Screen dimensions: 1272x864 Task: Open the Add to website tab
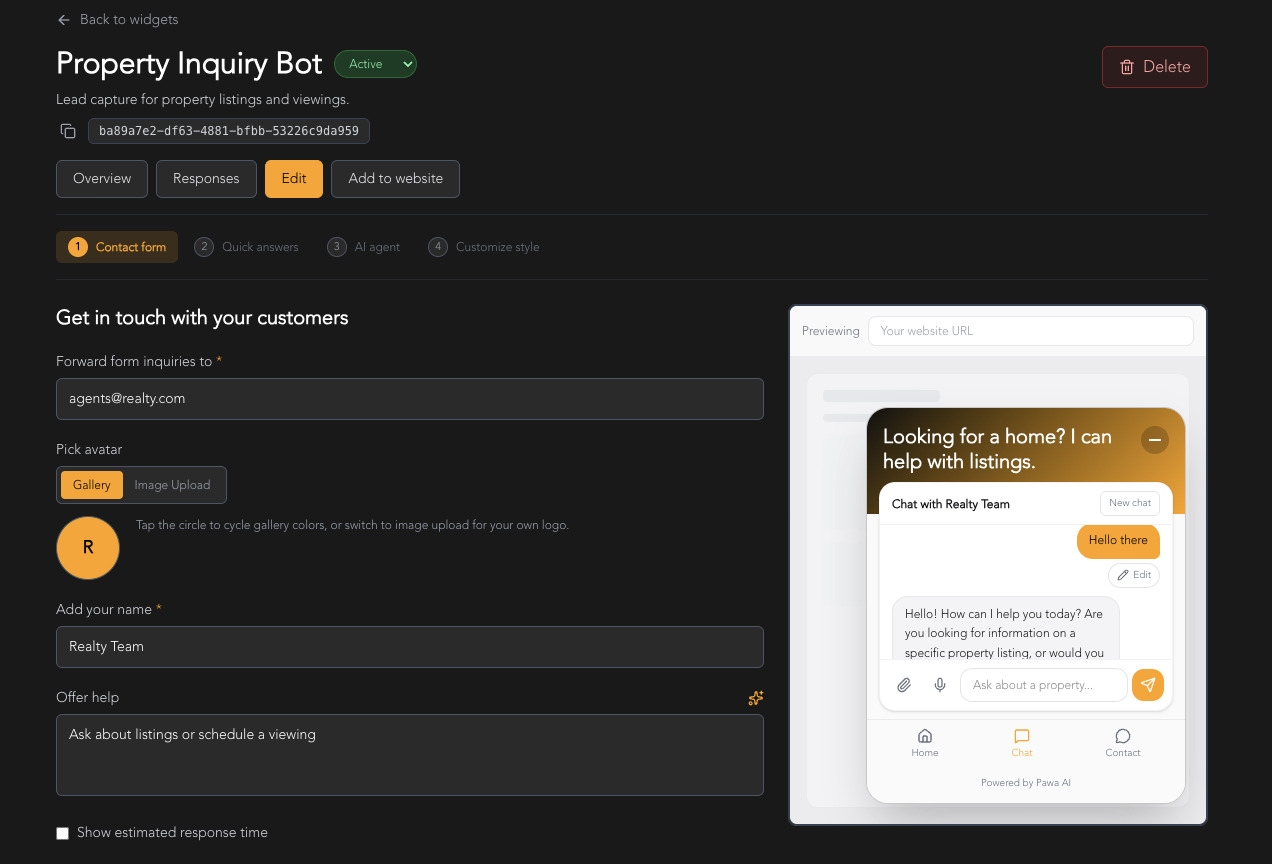point(395,179)
